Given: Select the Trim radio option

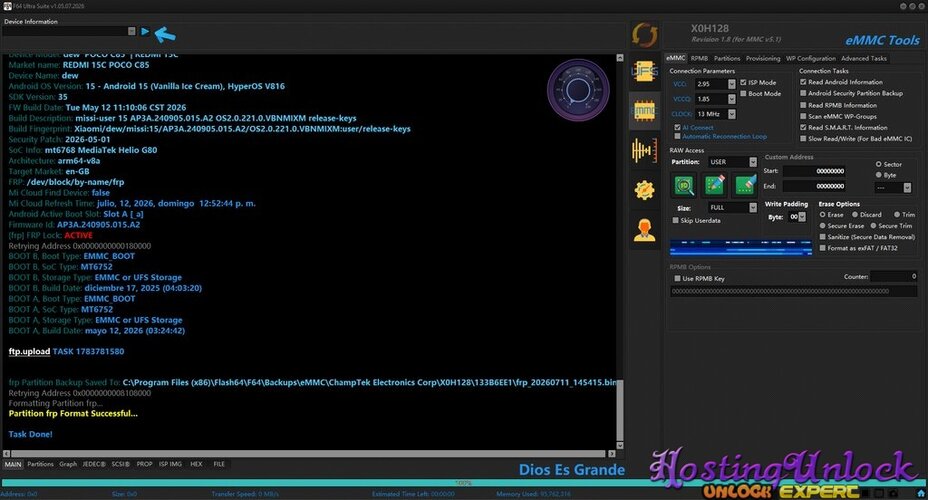Looking at the screenshot, I should click(x=897, y=214).
